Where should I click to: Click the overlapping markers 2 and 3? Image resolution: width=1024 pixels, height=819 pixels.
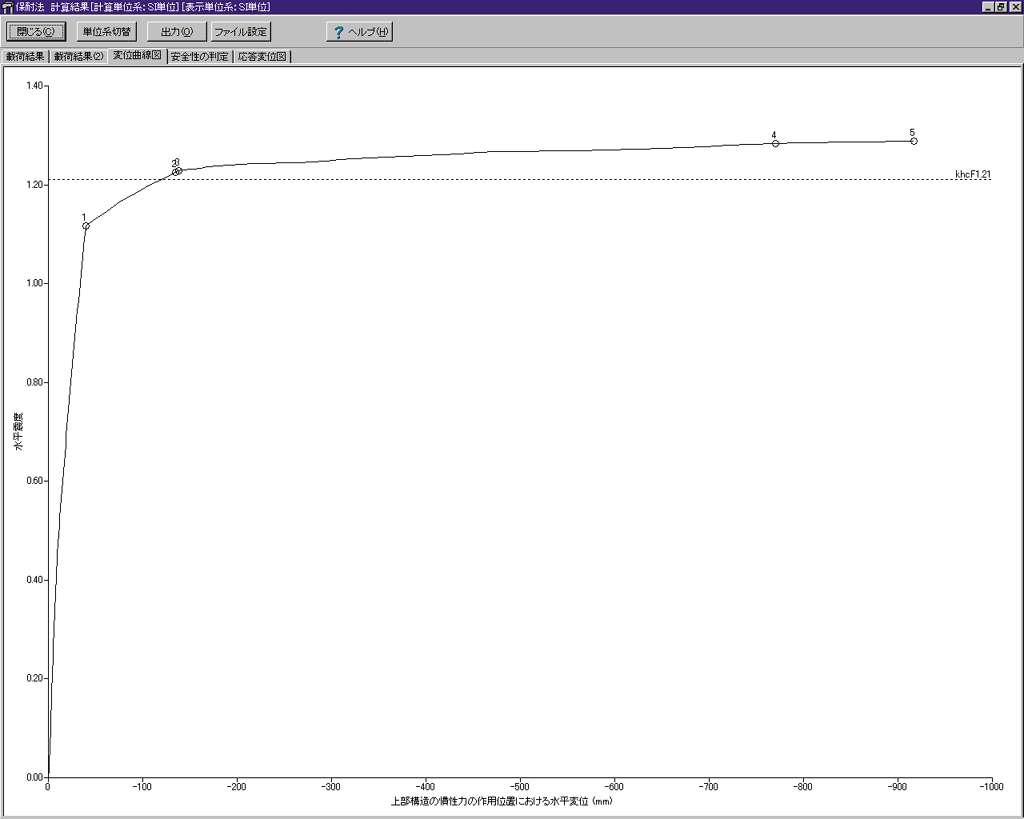pyautogui.click(x=177, y=171)
